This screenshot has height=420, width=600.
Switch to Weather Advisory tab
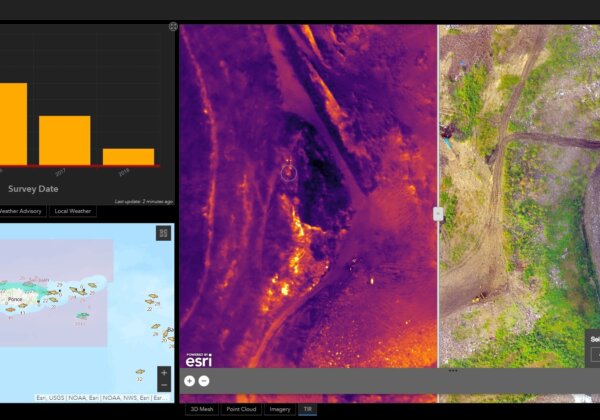[20, 210]
